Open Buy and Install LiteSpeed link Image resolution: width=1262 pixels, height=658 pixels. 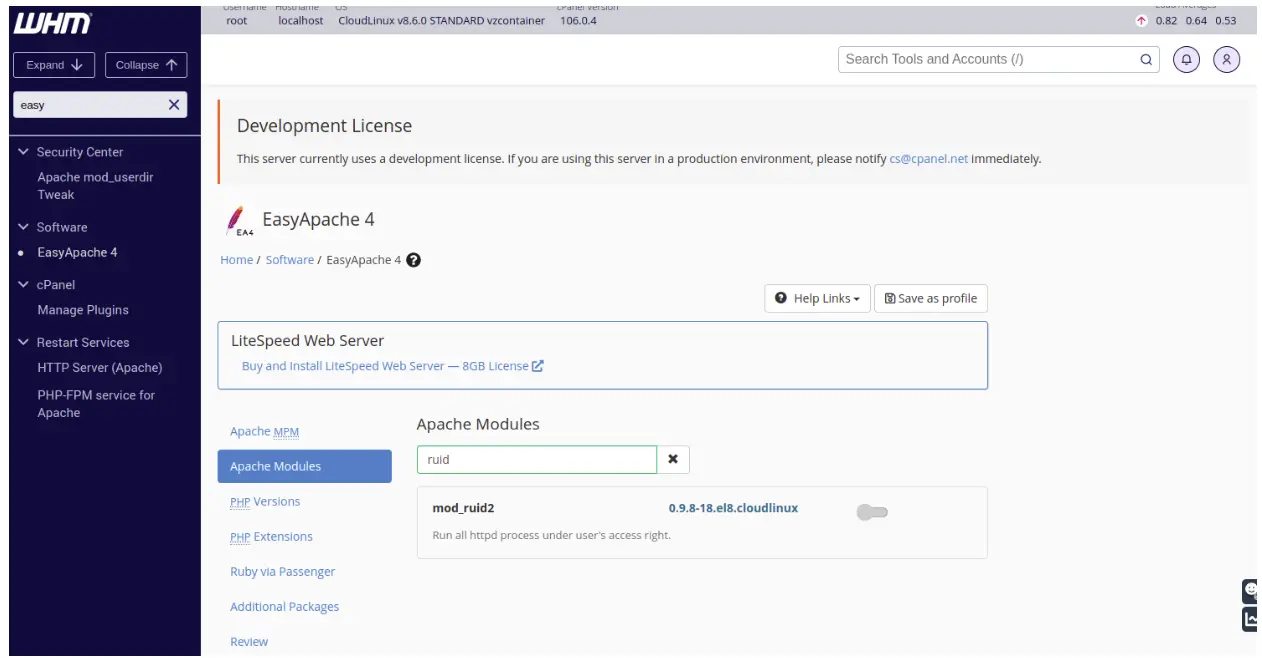[x=392, y=366]
